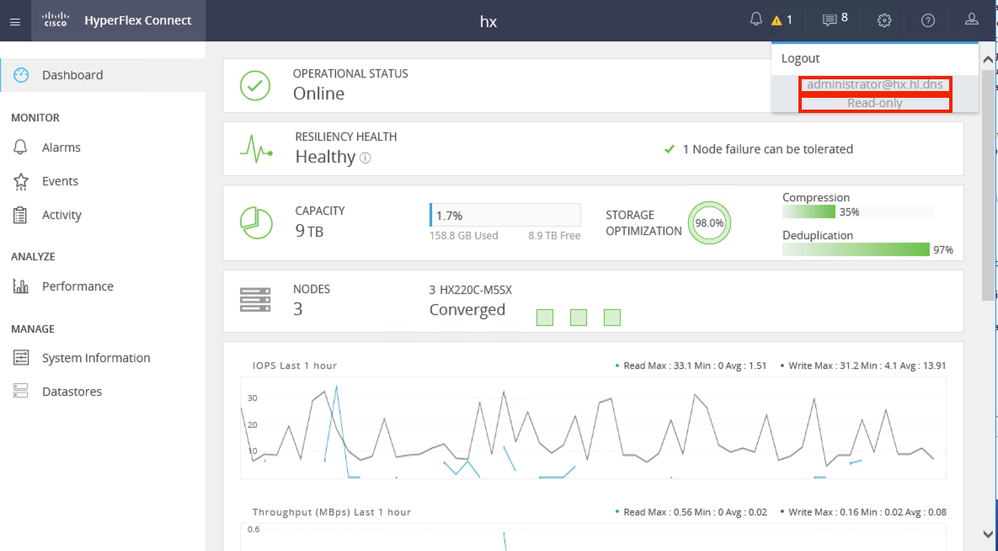Click the Nodes server stack icon
The height and width of the screenshot is (551, 998).
(x=255, y=300)
